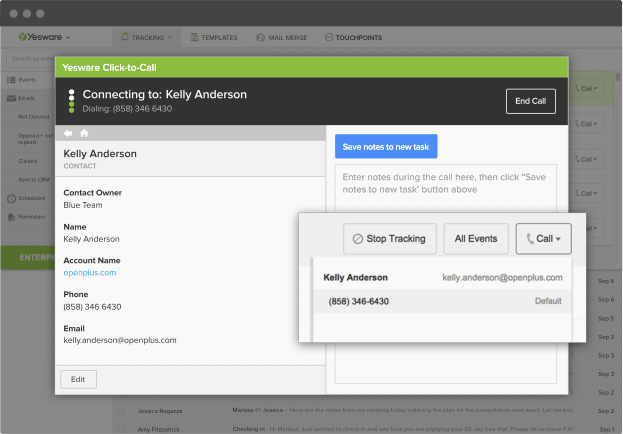This screenshot has width=623, height=434.
Task: Click Jessica Ragazza email row
Action: click(366, 411)
